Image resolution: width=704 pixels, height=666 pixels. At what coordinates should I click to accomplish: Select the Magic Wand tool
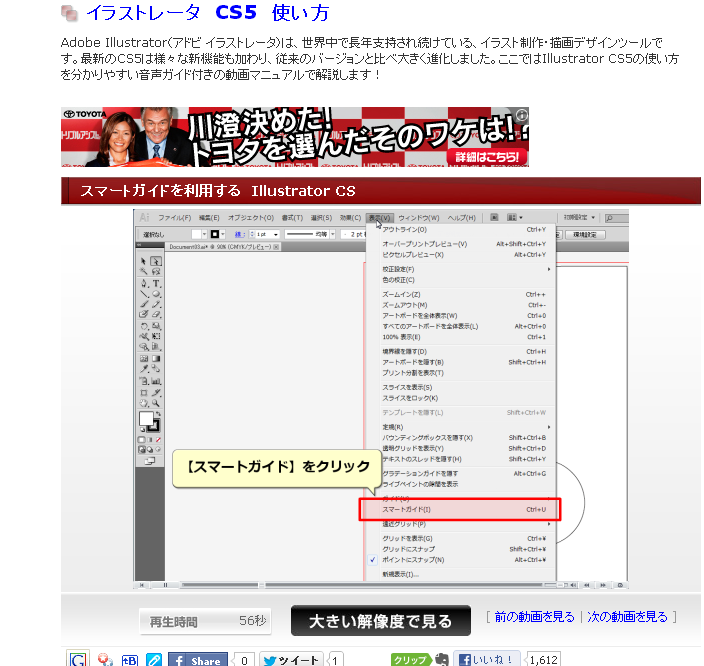(x=143, y=271)
